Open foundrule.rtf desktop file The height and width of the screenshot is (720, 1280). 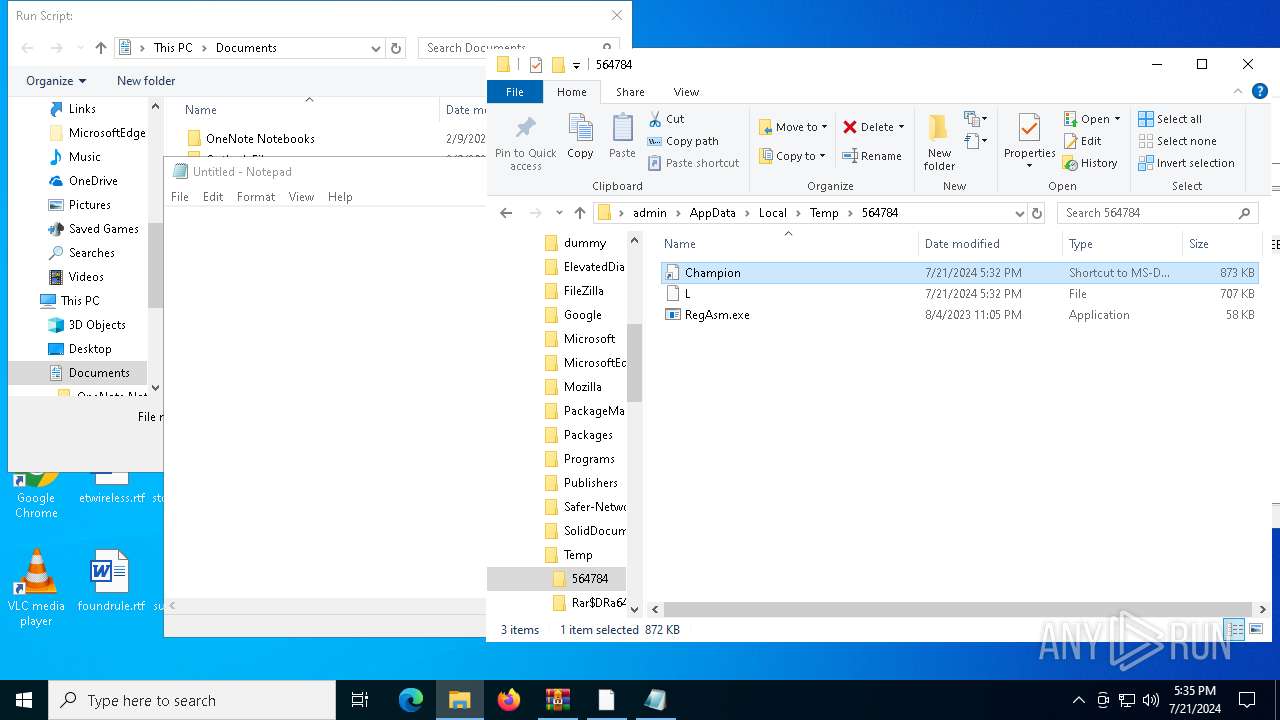[111, 580]
